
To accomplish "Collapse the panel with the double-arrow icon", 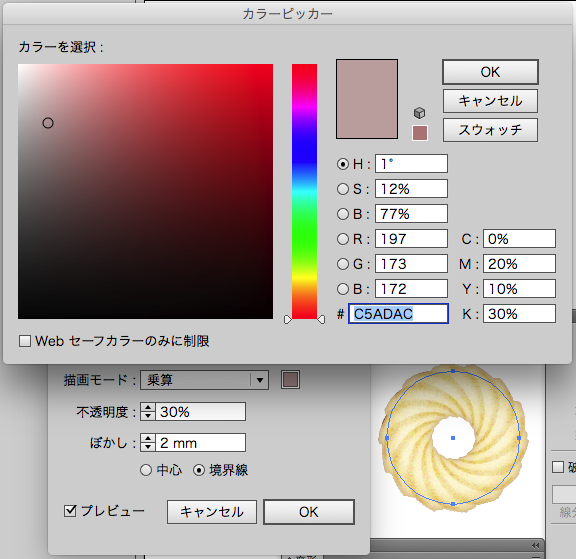I will point(536,546).
